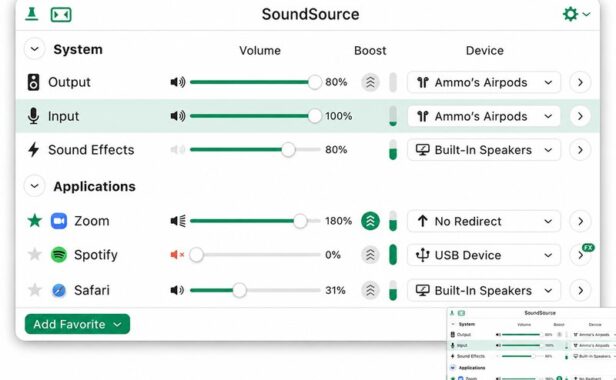
Task: Click the Output level meter
Action: (393, 82)
